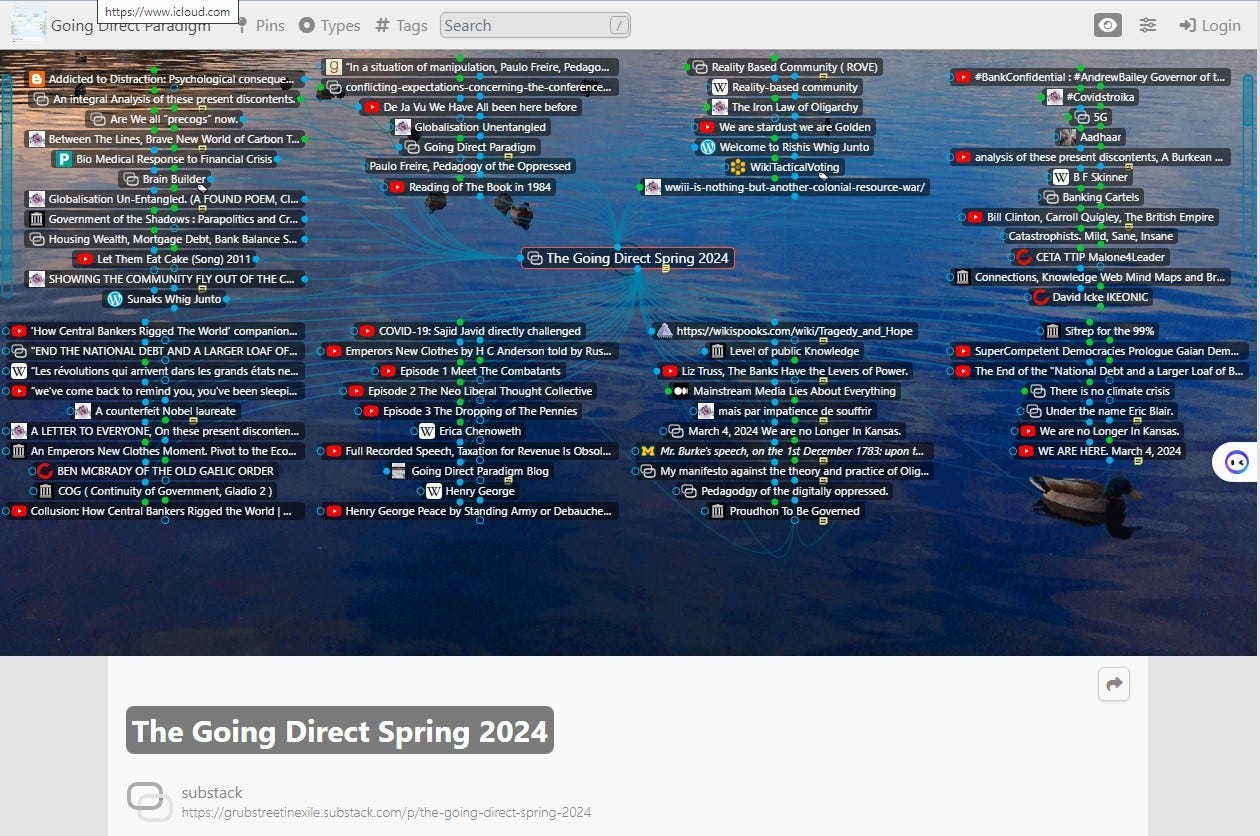The image size is (1260, 836).
Task: Select There is no climate crisis node
Action: [1099, 391]
